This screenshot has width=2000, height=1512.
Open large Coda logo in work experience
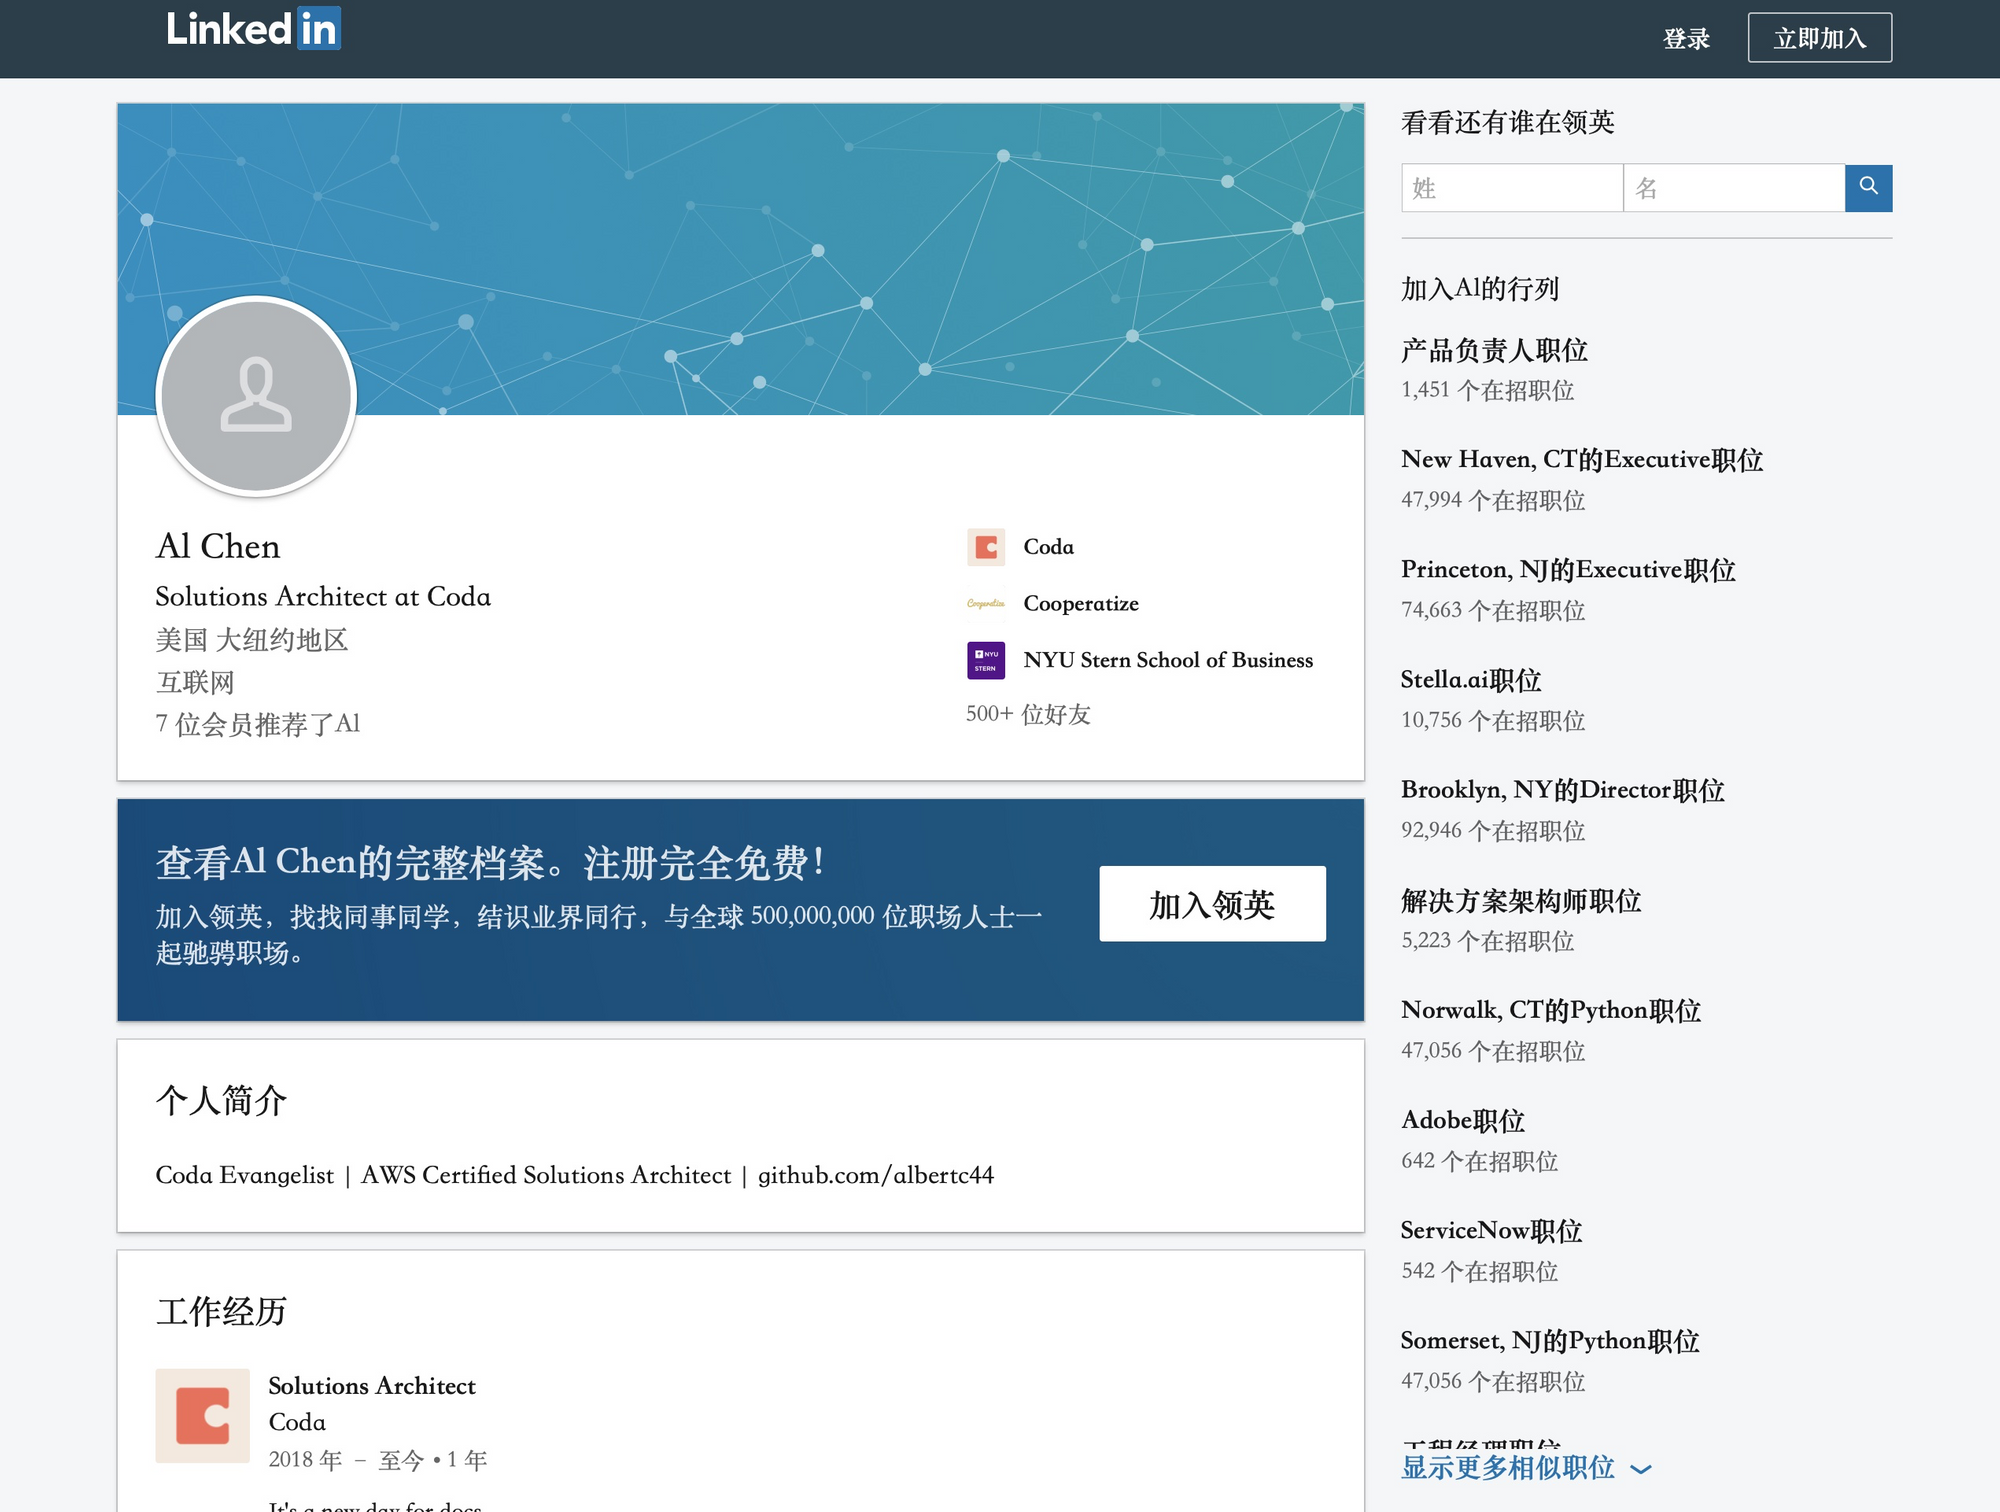[x=202, y=1415]
